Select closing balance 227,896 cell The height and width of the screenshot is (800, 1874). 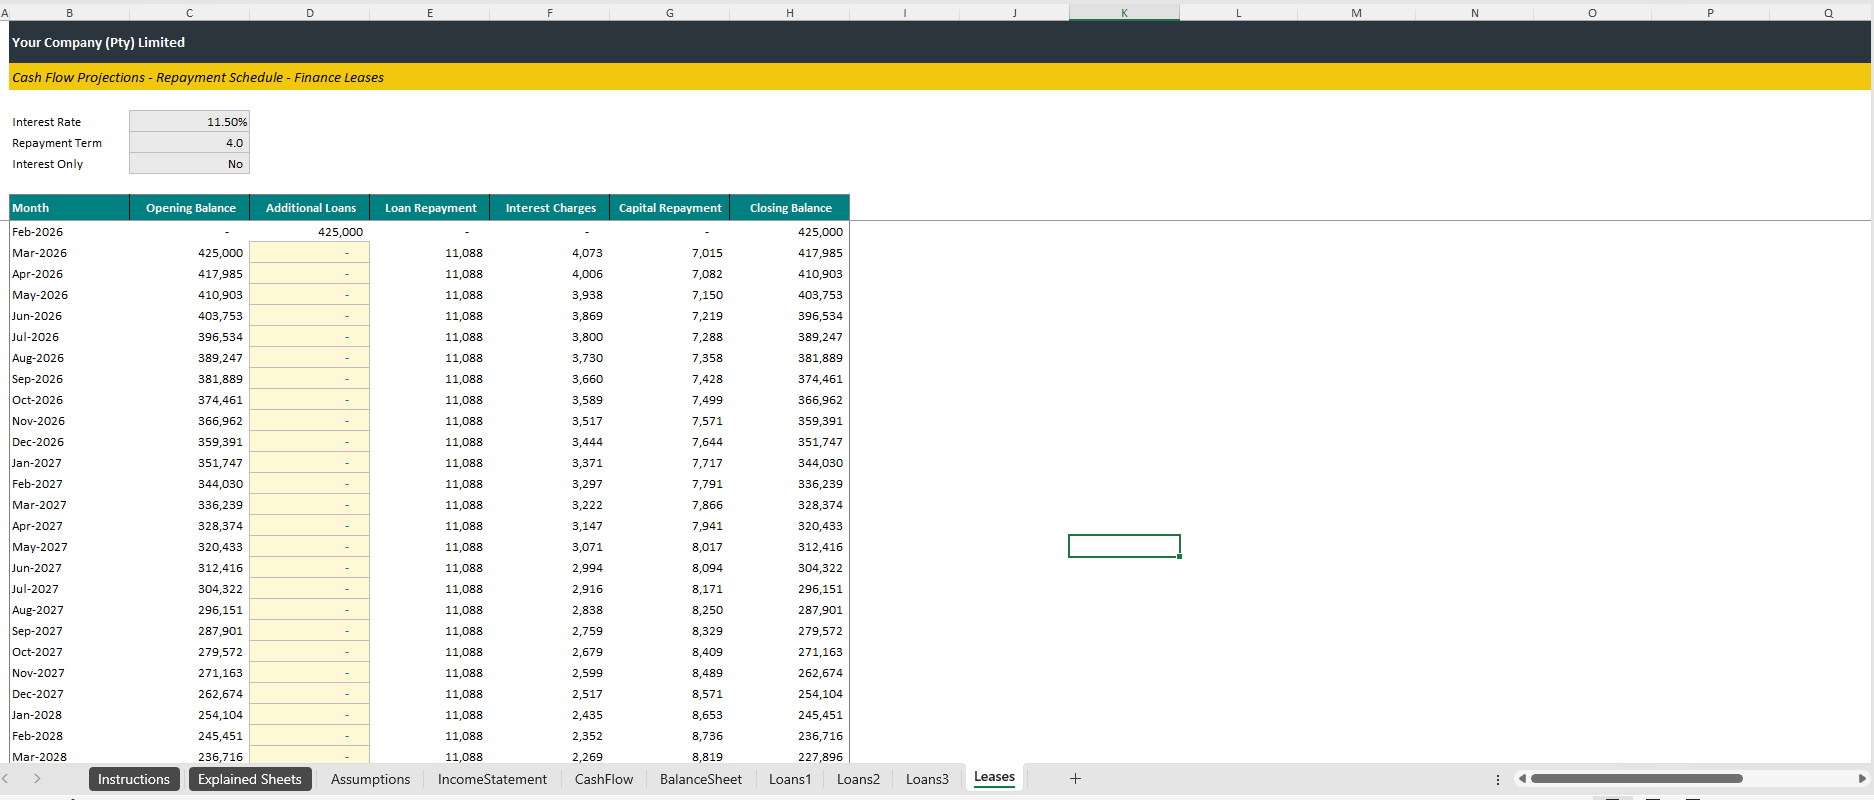pos(789,756)
